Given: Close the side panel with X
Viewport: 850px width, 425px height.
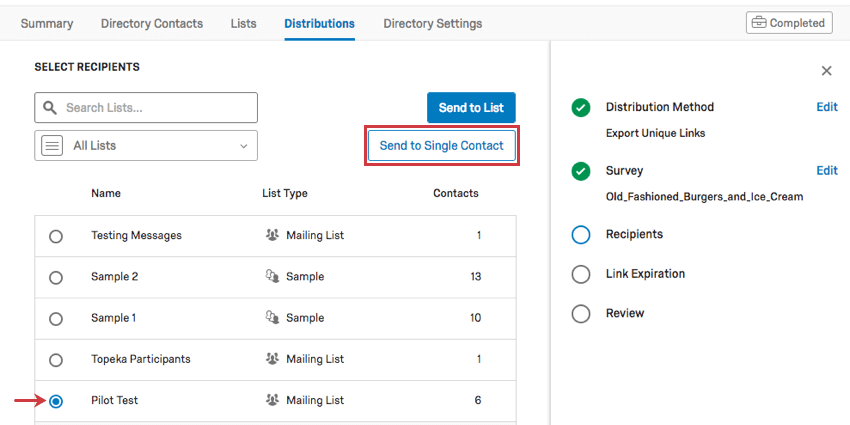Looking at the screenshot, I should point(826,71).
